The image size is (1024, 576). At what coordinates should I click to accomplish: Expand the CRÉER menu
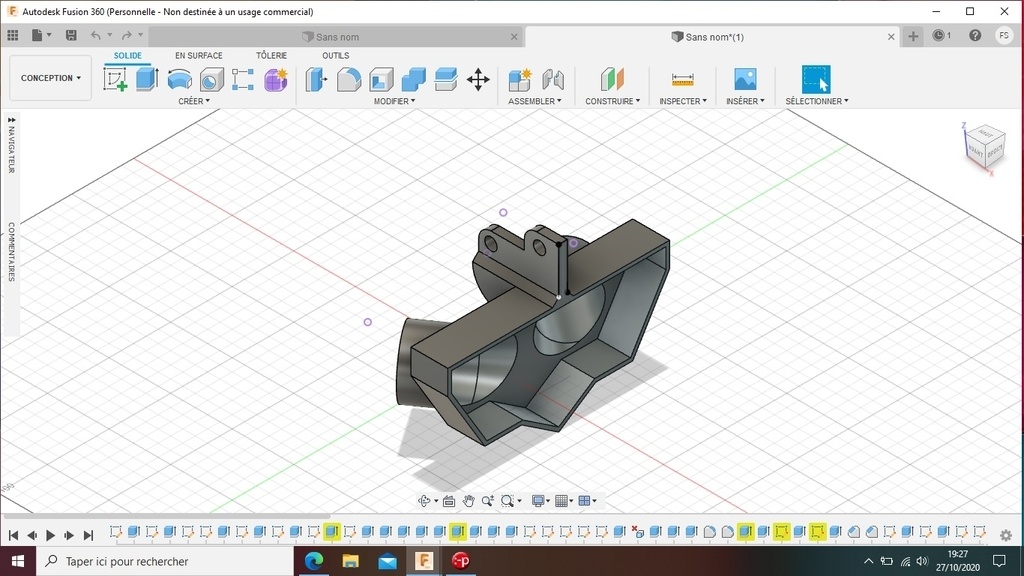[194, 101]
